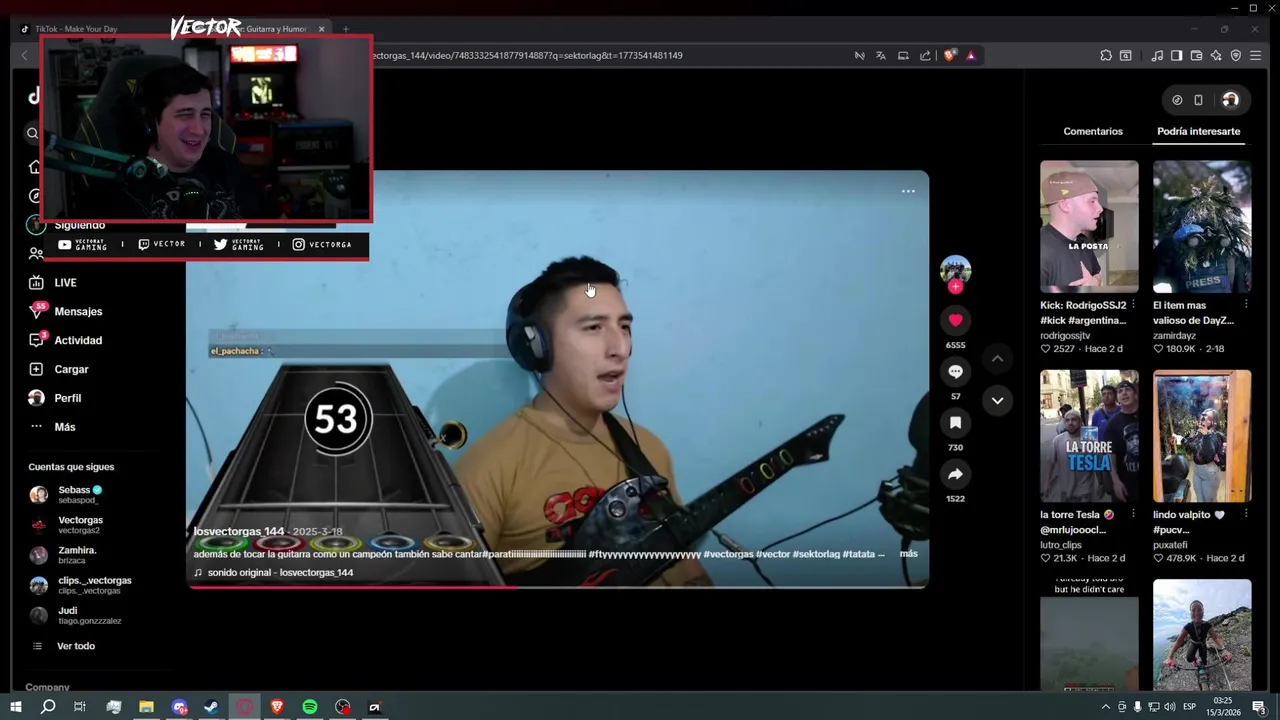The height and width of the screenshot is (720, 1280).
Task: Show hidden system tray icons chevron
Action: click(x=1105, y=707)
